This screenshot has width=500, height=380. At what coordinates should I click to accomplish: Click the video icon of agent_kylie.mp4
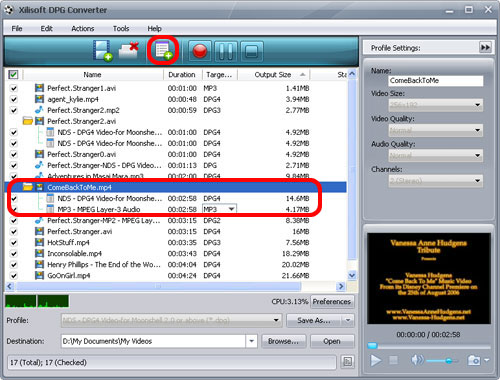[x=39, y=99]
